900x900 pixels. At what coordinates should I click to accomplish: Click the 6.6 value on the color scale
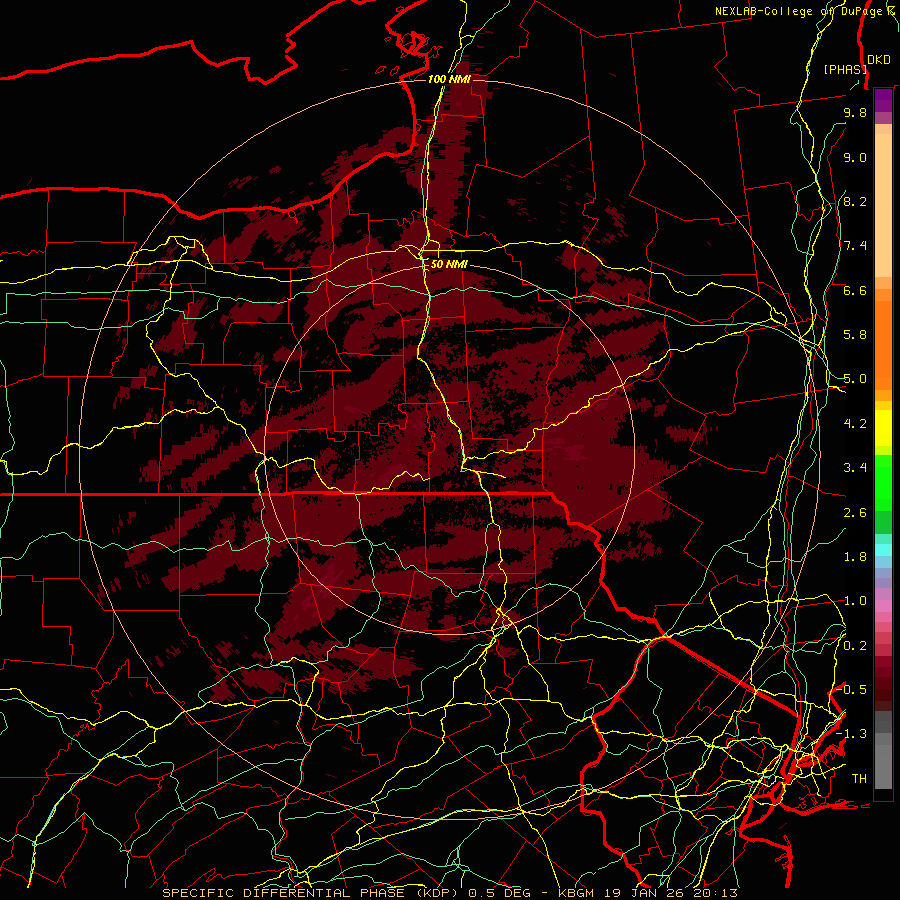click(x=855, y=290)
